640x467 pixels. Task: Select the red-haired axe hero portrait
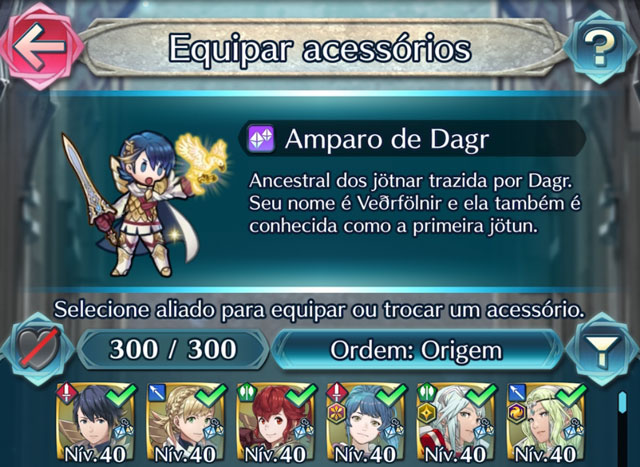click(x=276, y=424)
